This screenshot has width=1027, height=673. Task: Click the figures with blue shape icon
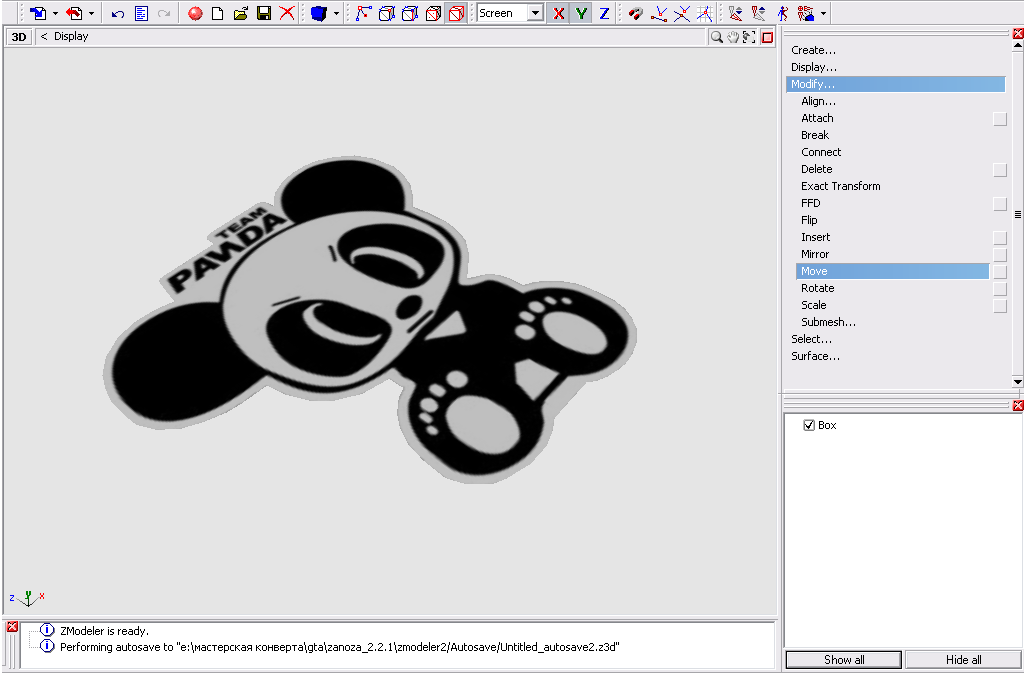(806, 13)
